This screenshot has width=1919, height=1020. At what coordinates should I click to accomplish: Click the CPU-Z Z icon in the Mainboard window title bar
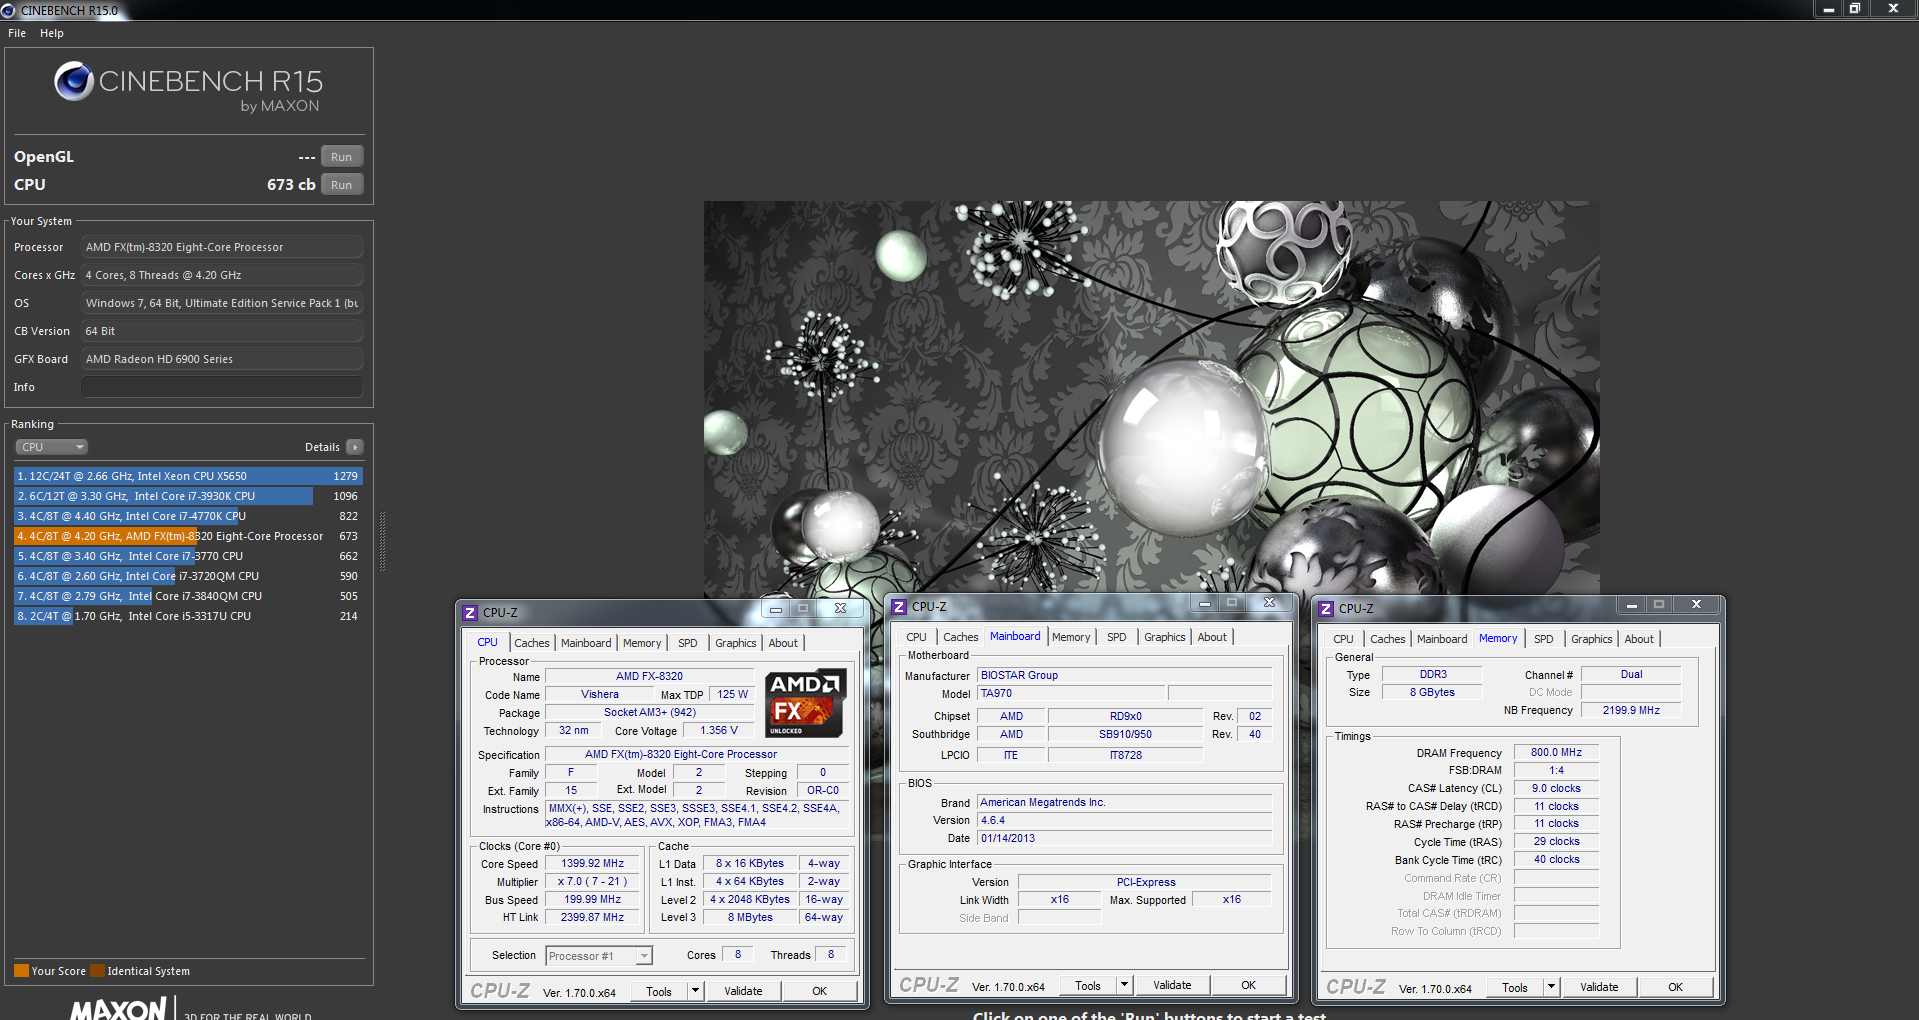[899, 607]
